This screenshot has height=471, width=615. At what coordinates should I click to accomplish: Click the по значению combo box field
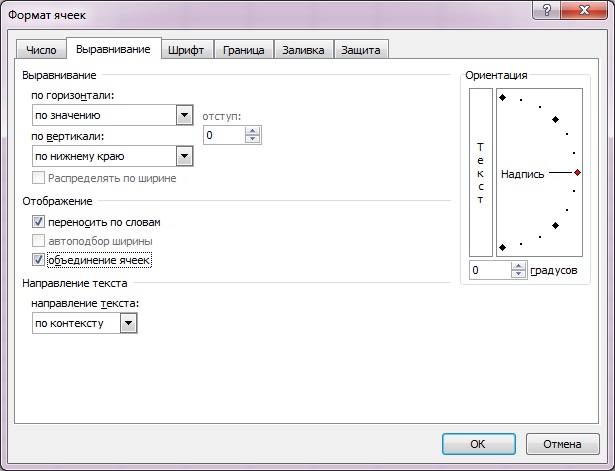(x=113, y=115)
